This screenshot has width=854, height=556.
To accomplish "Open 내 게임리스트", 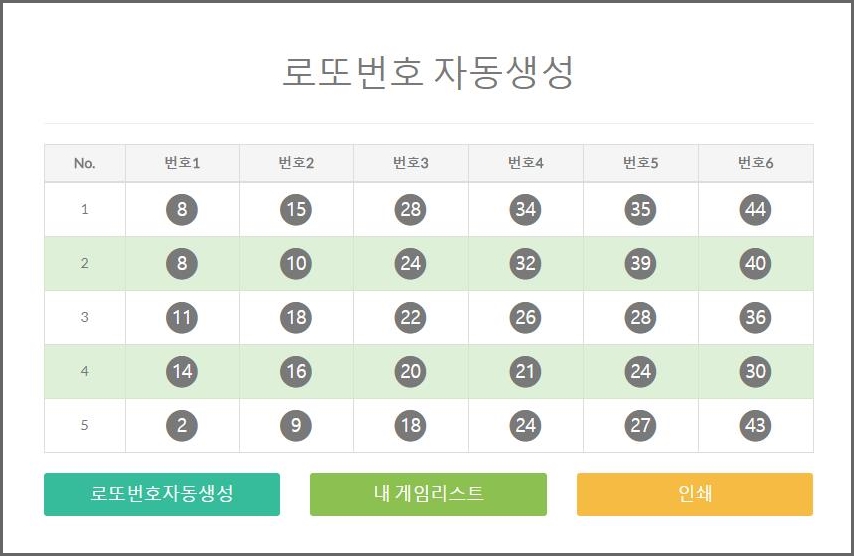I will click(x=428, y=494).
